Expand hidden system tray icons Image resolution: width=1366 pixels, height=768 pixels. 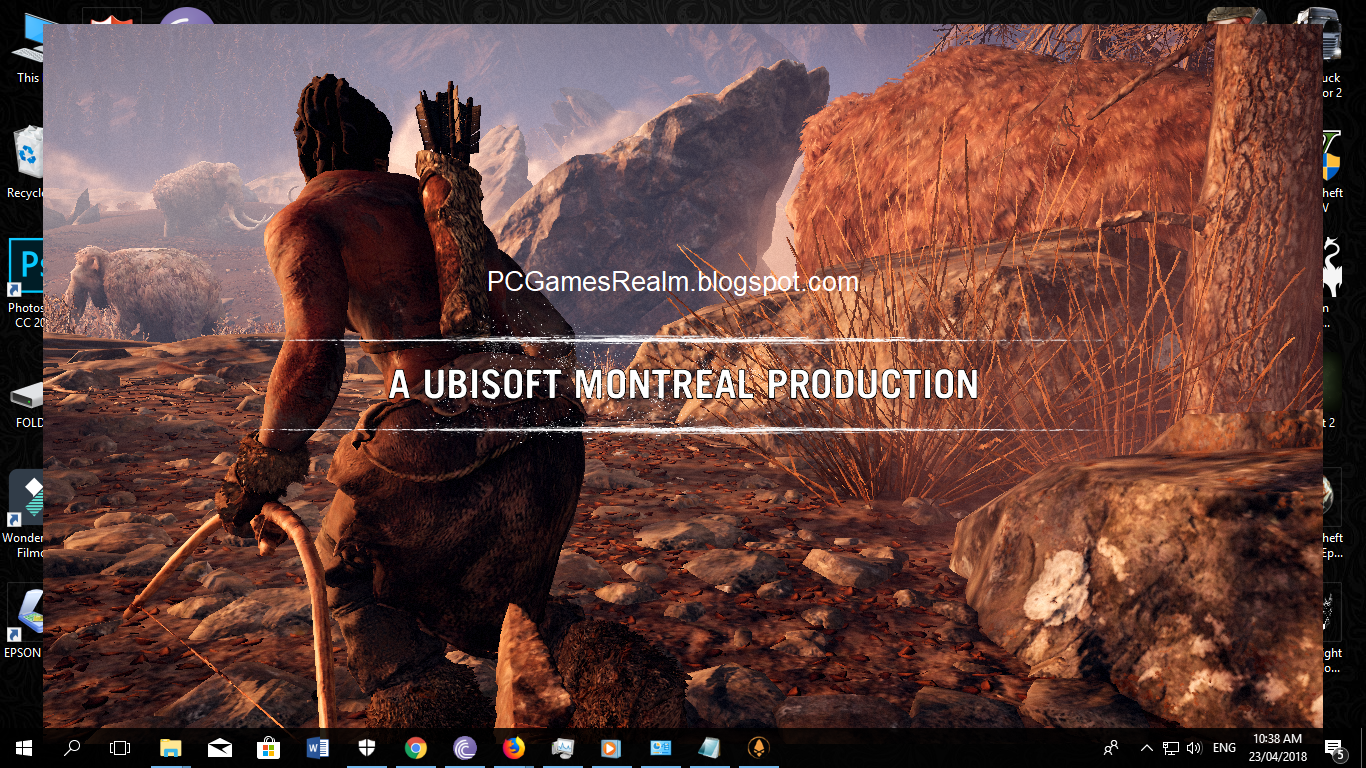click(x=1147, y=747)
